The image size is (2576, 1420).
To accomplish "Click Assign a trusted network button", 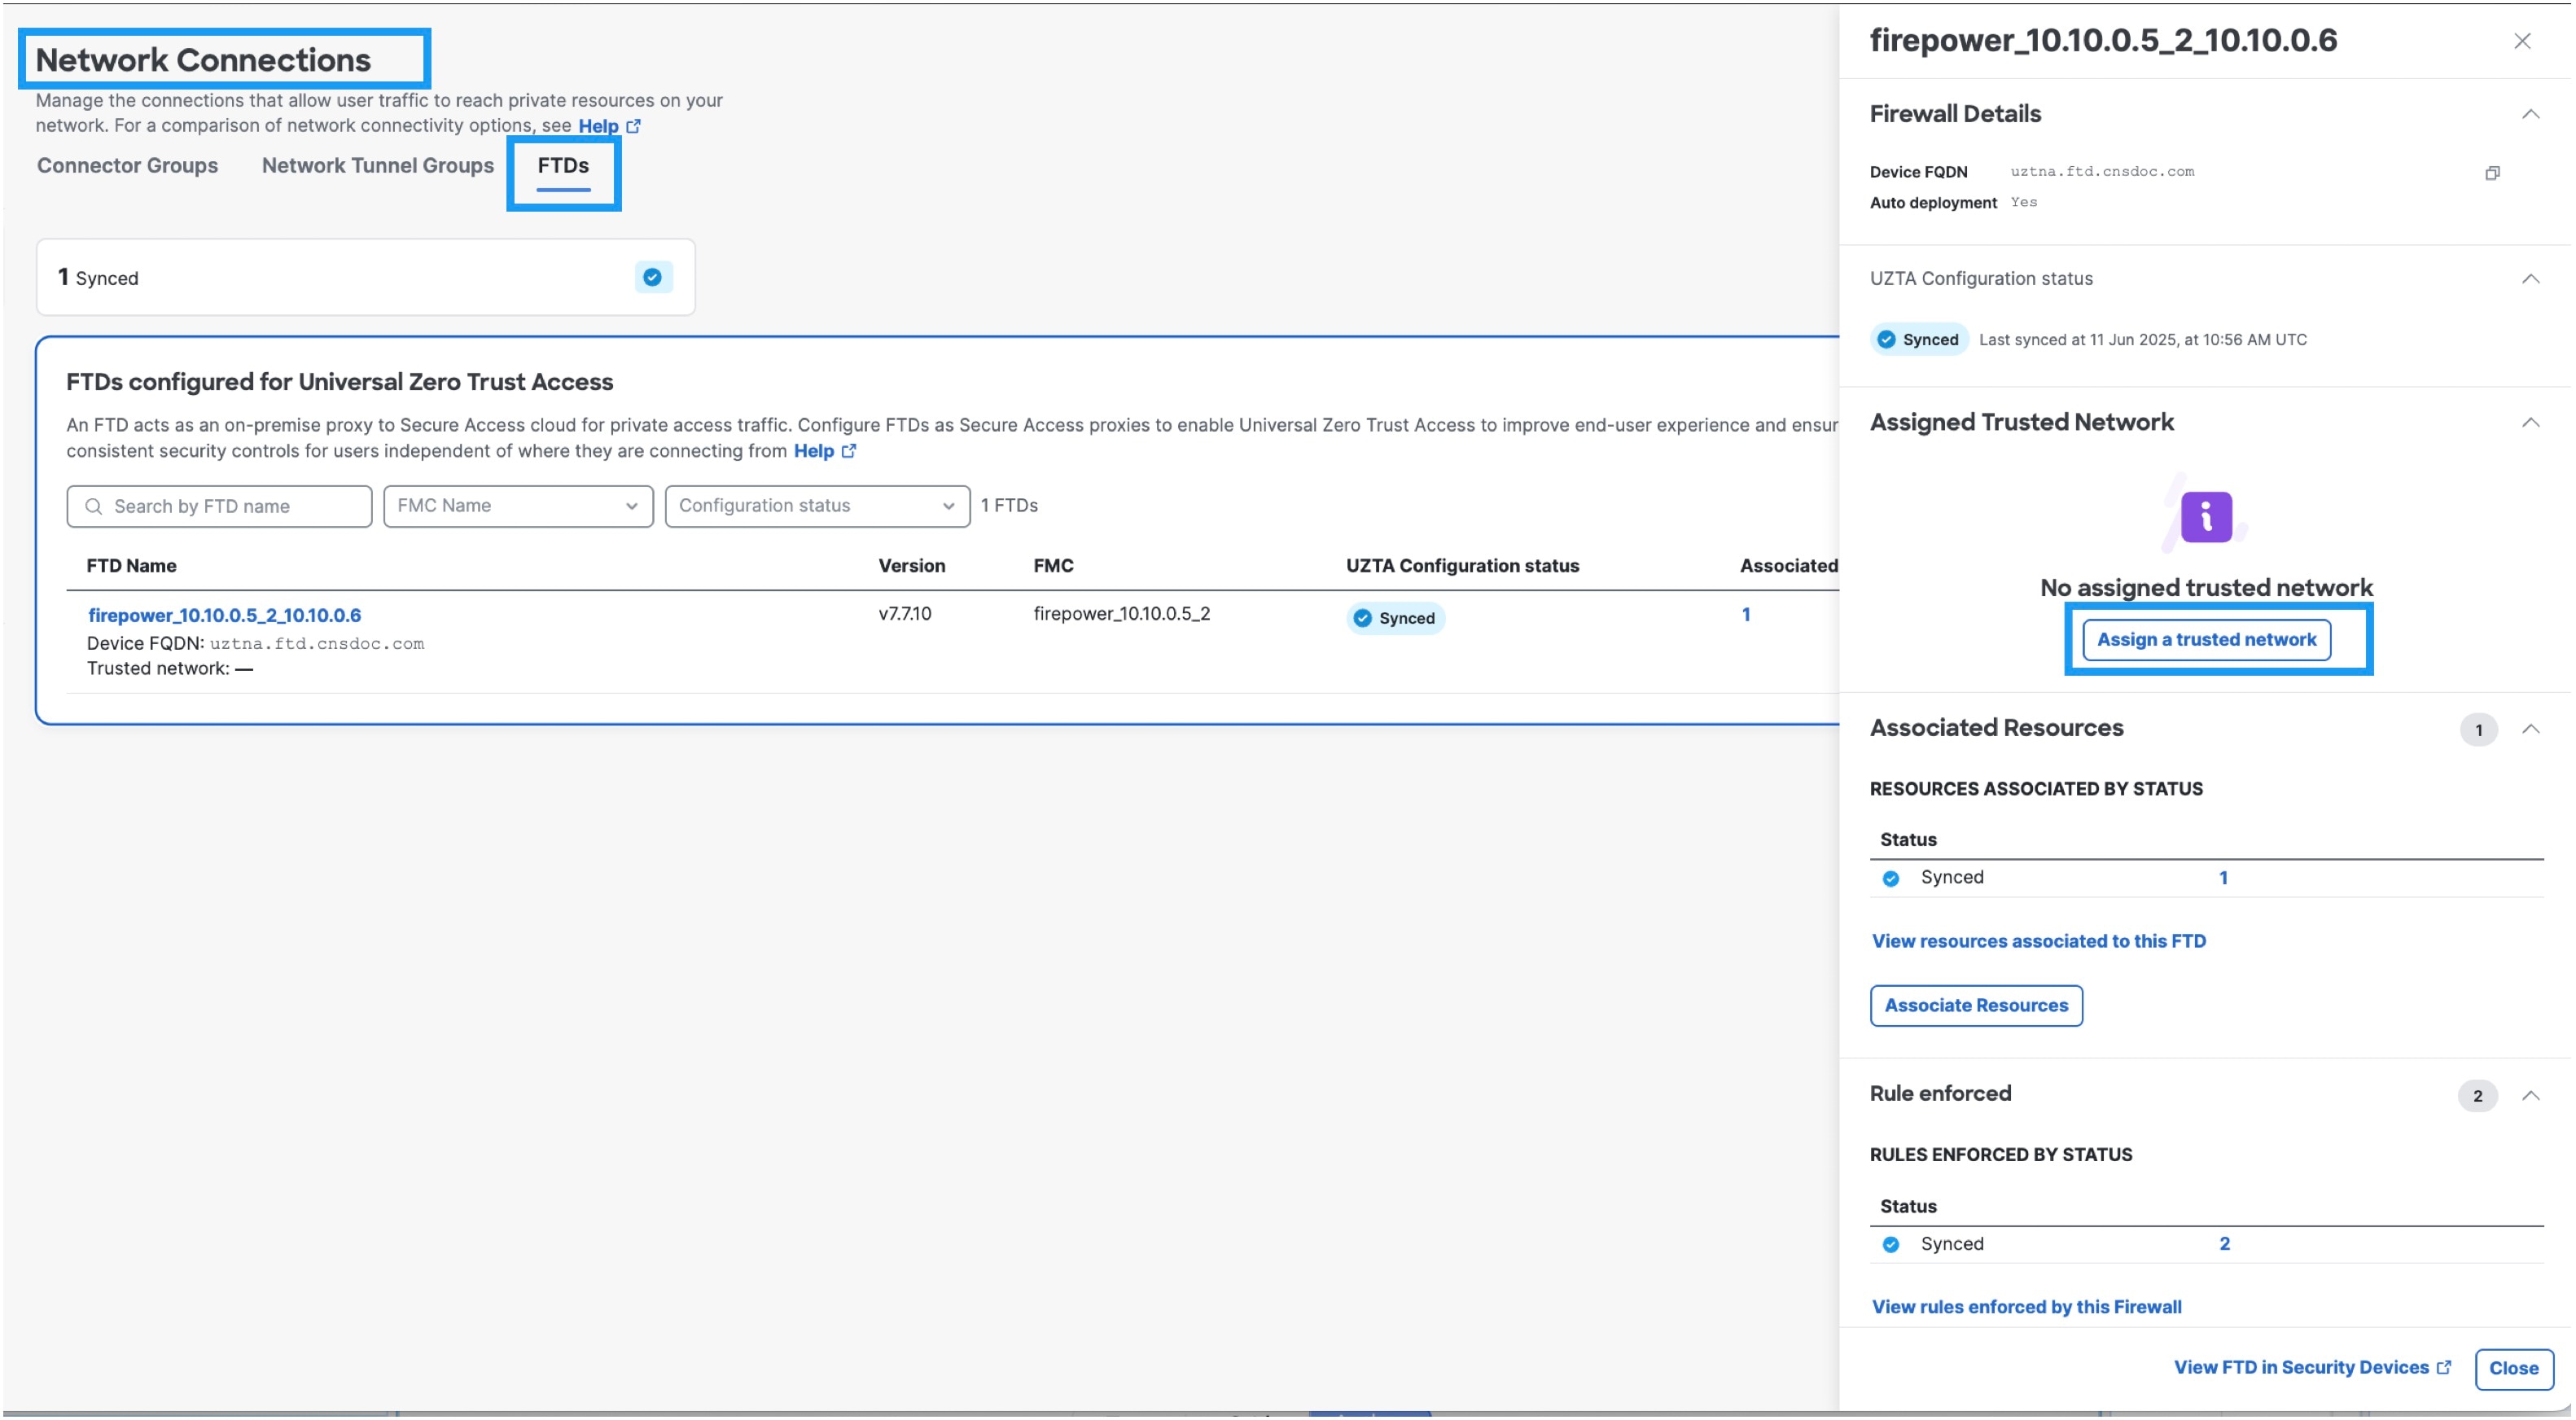I will coord(2206,640).
